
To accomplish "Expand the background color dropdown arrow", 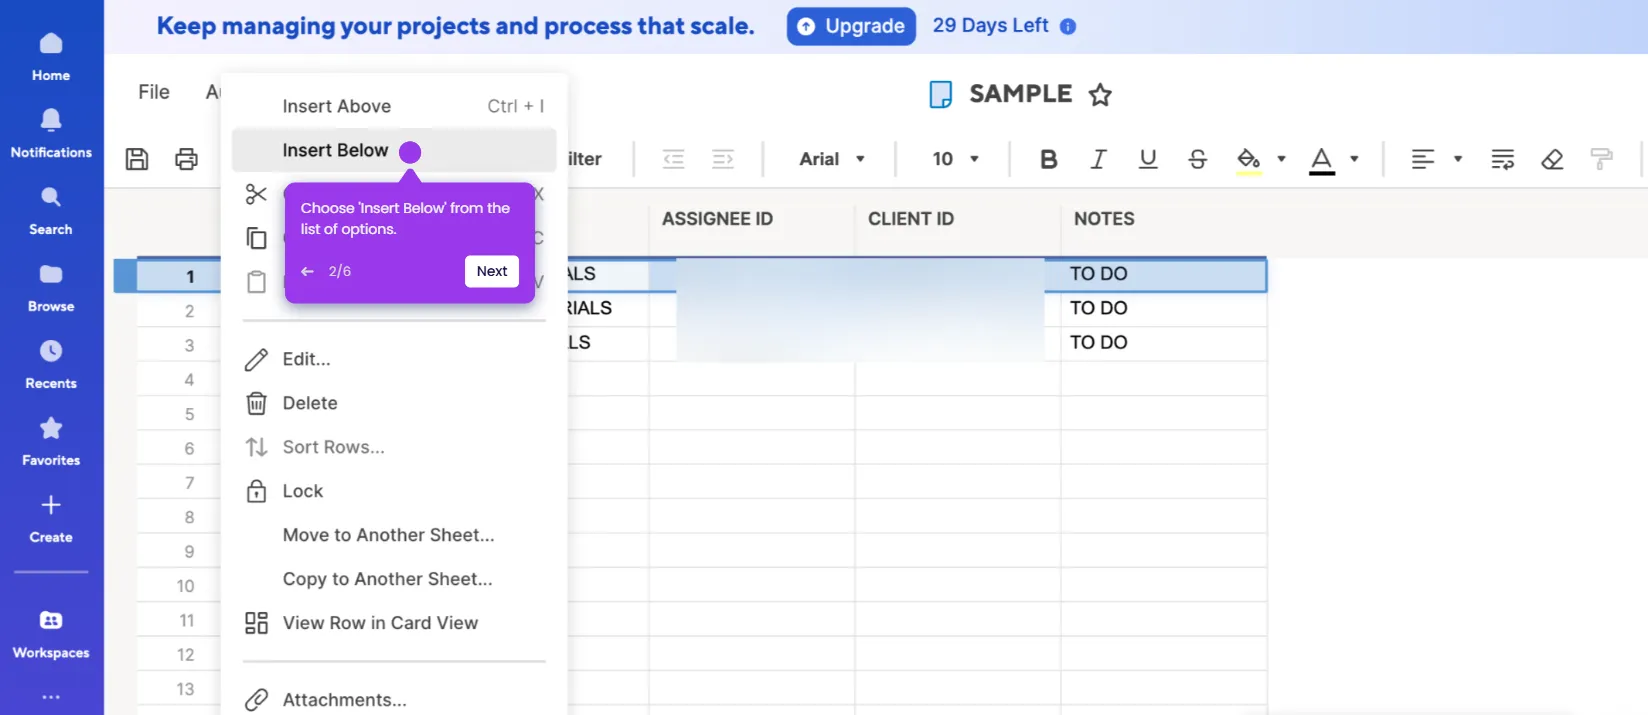I will [1281, 159].
